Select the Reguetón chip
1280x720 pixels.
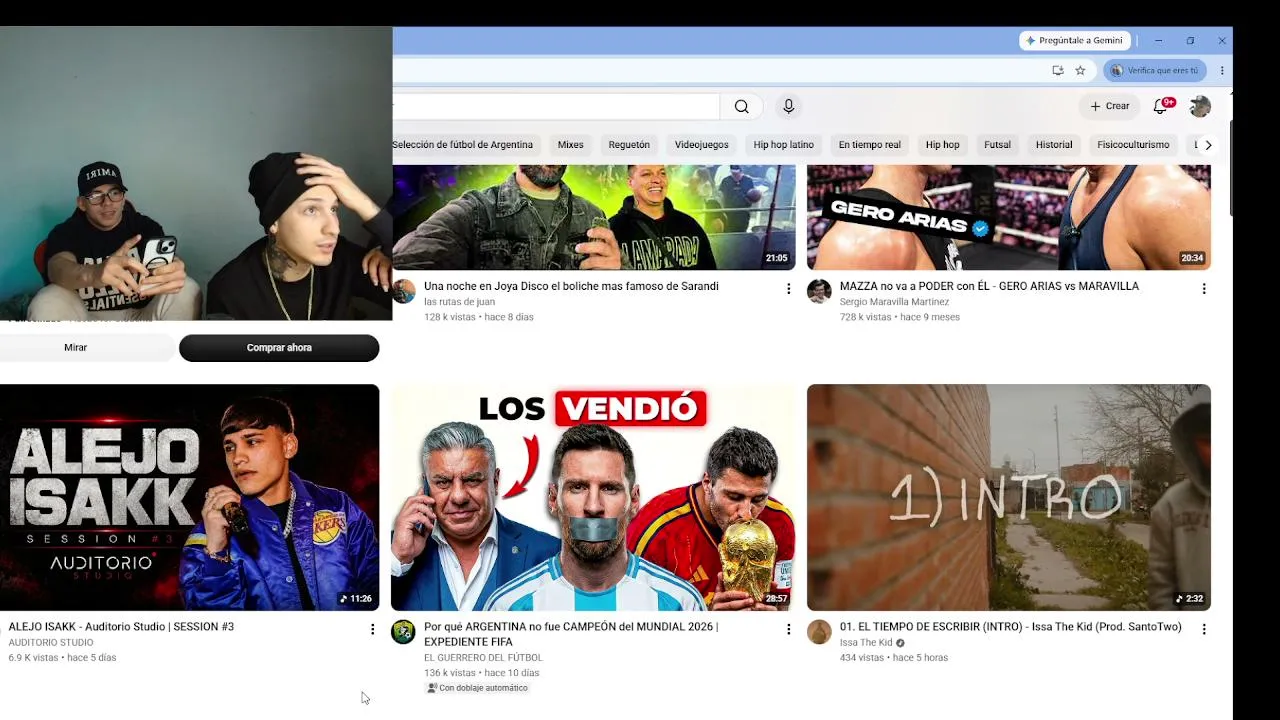pos(629,145)
